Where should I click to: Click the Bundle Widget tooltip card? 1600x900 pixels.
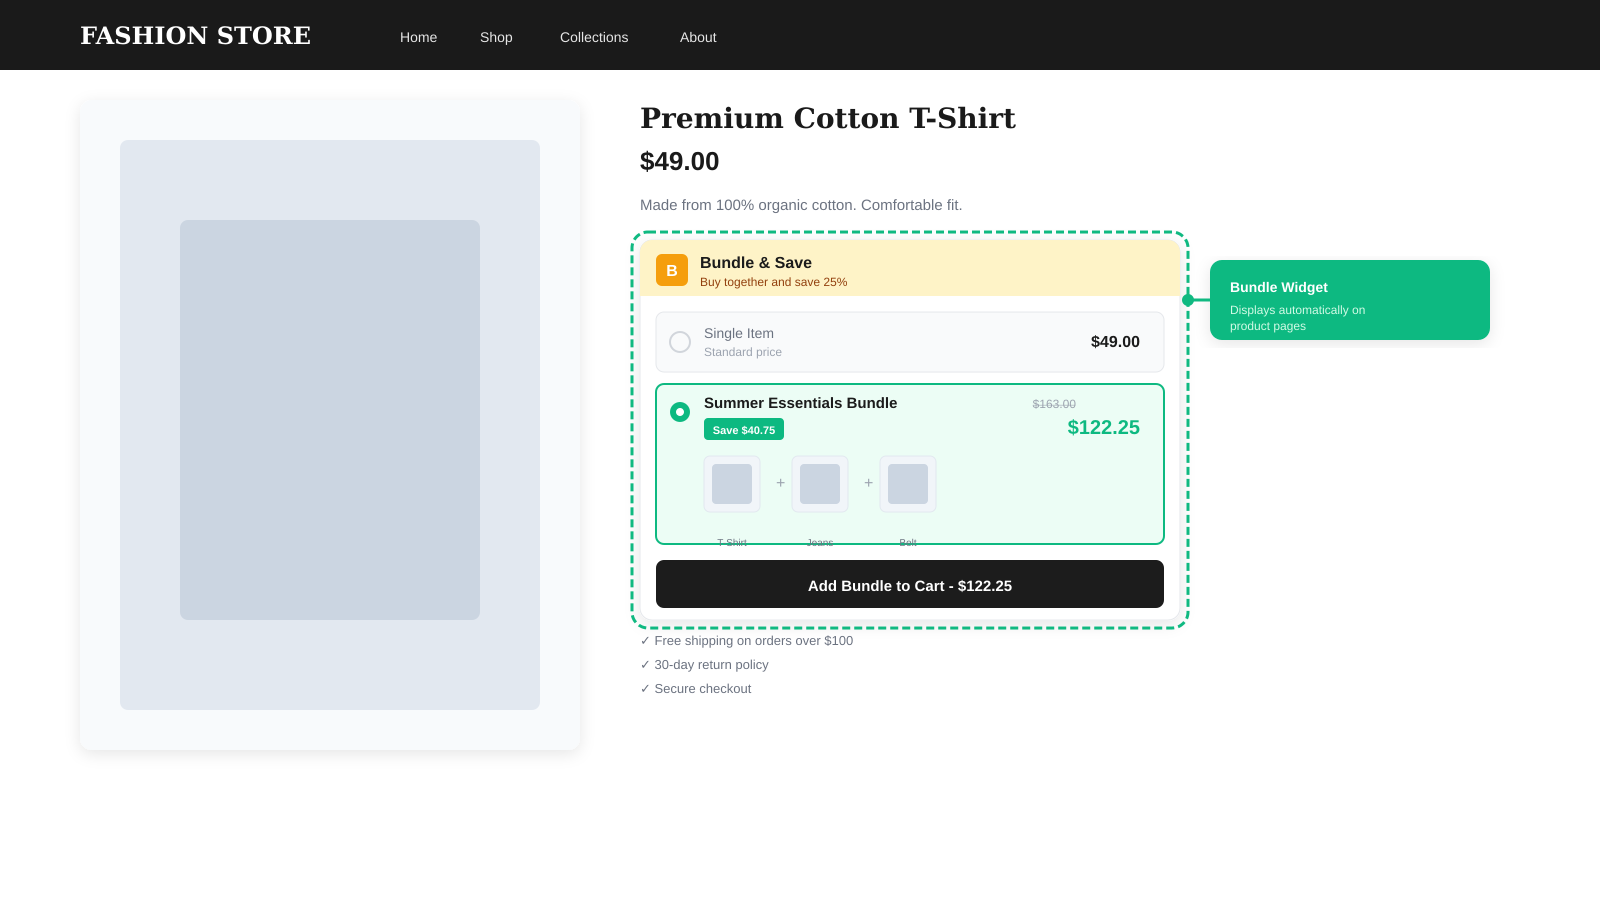click(1349, 300)
